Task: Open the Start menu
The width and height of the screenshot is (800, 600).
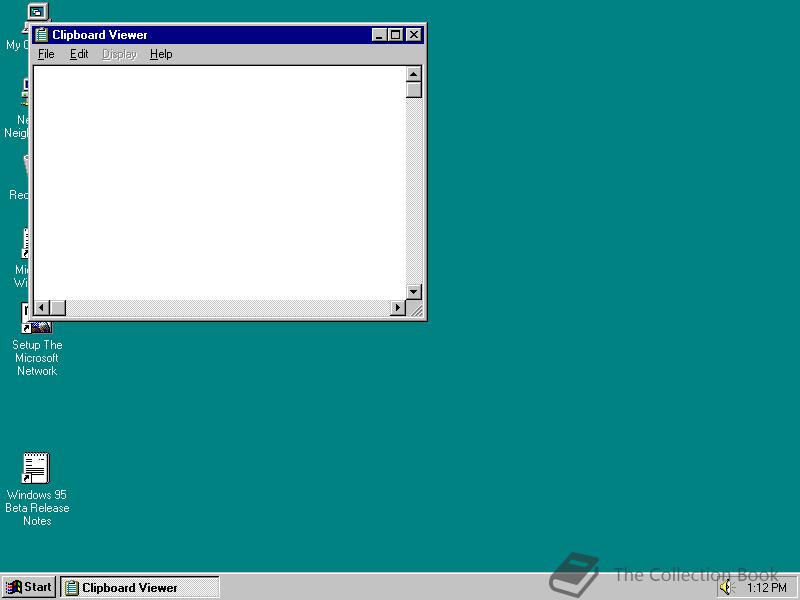Action: click(29, 587)
